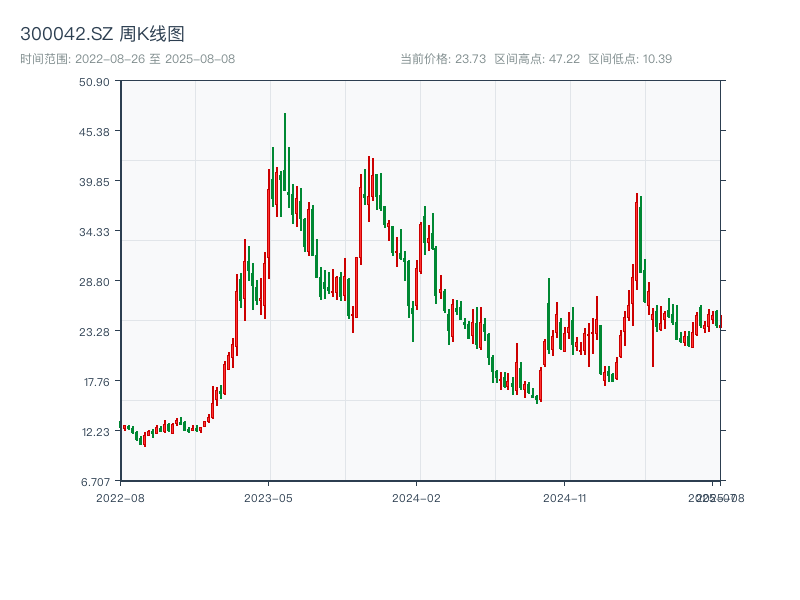Click the 39.85 y-axis label

pyautogui.click(x=94, y=182)
